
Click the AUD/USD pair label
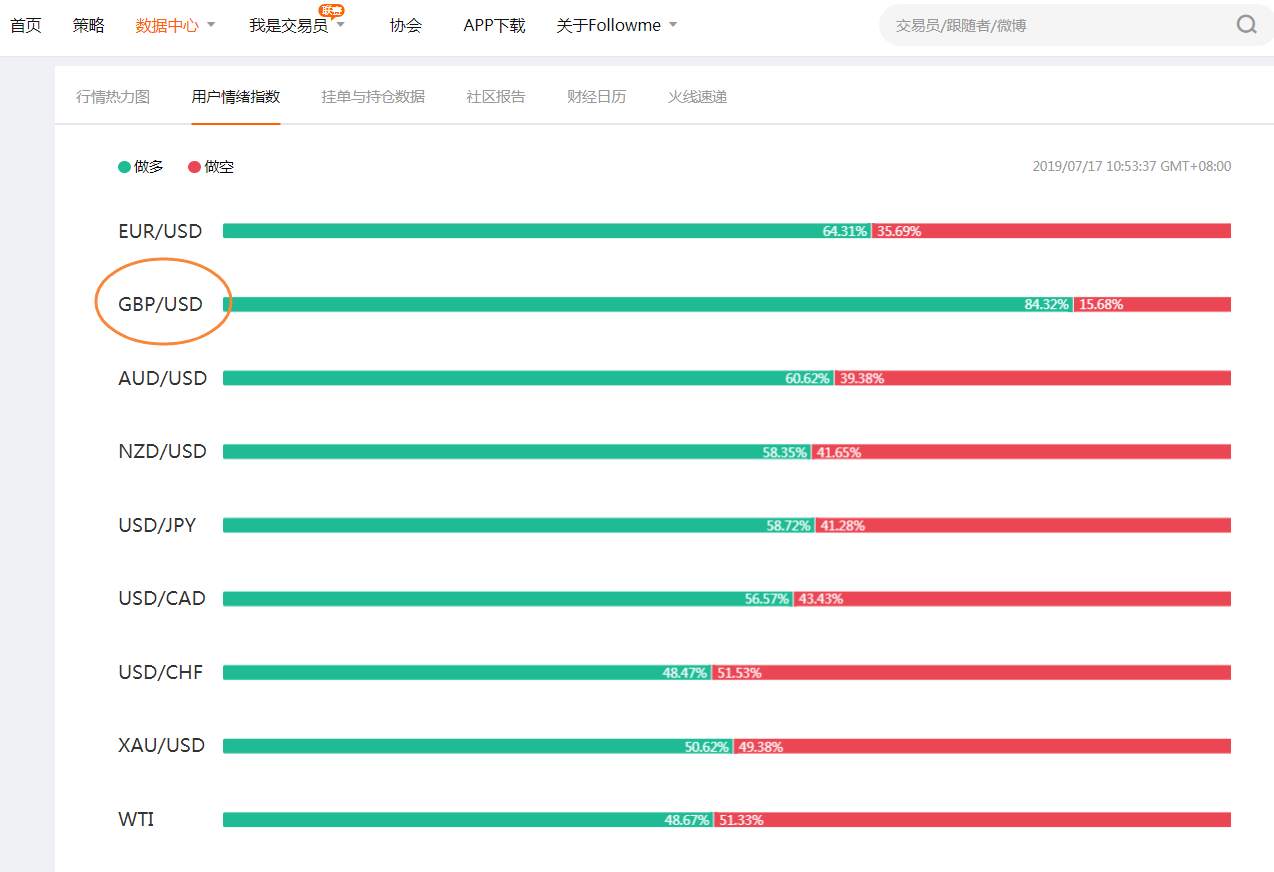click(163, 378)
